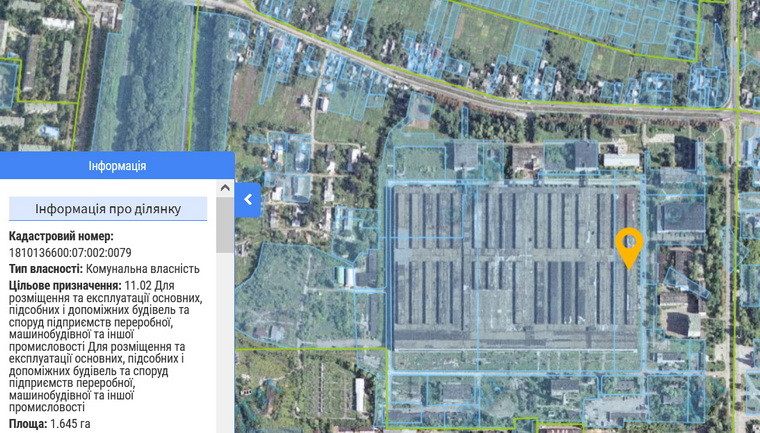Click scrollbar track below the thumb
This screenshot has width=760, height=433.
coord(225,350)
